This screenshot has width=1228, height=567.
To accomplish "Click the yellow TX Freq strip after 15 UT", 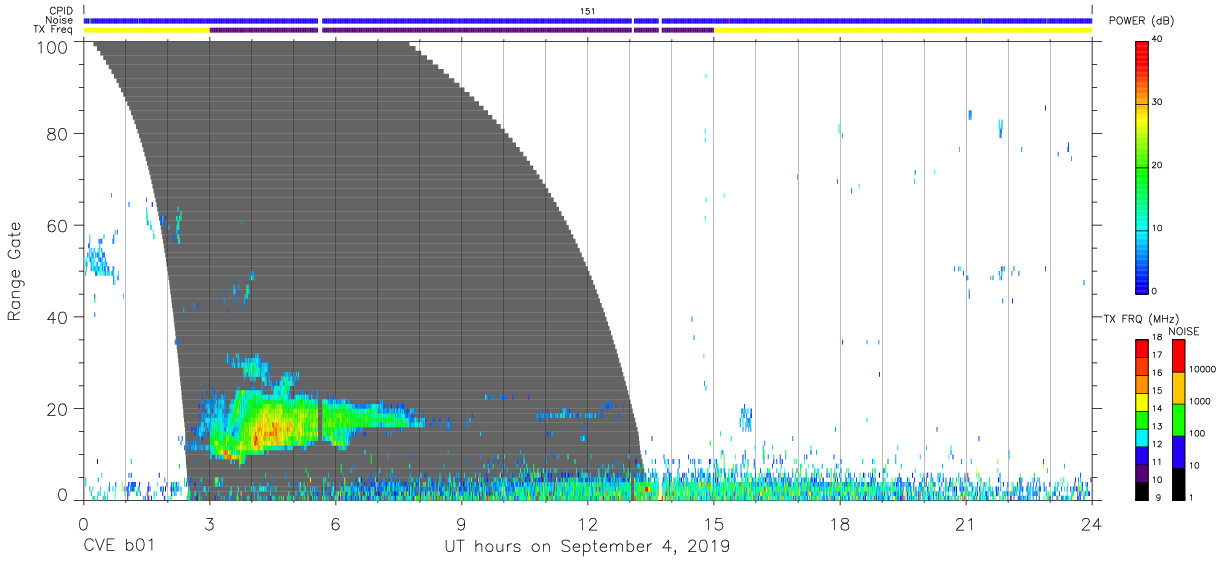I will click(902, 30).
